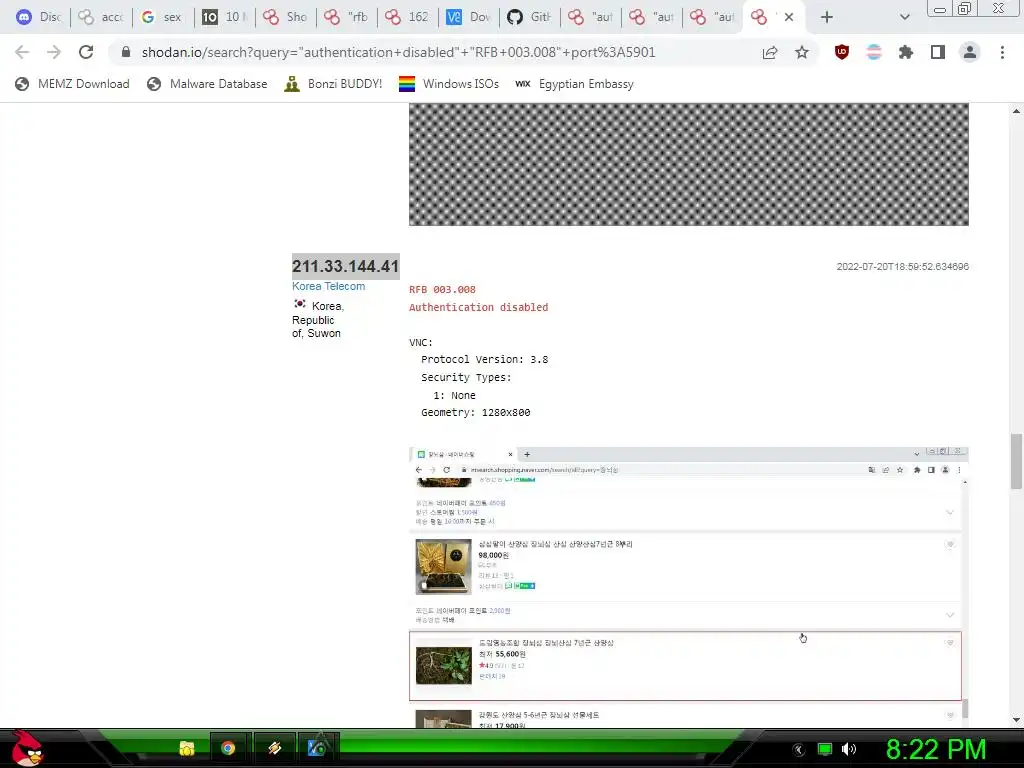This screenshot has height=768, width=1024.
Task: Share this page using the share icon
Action: click(770, 52)
